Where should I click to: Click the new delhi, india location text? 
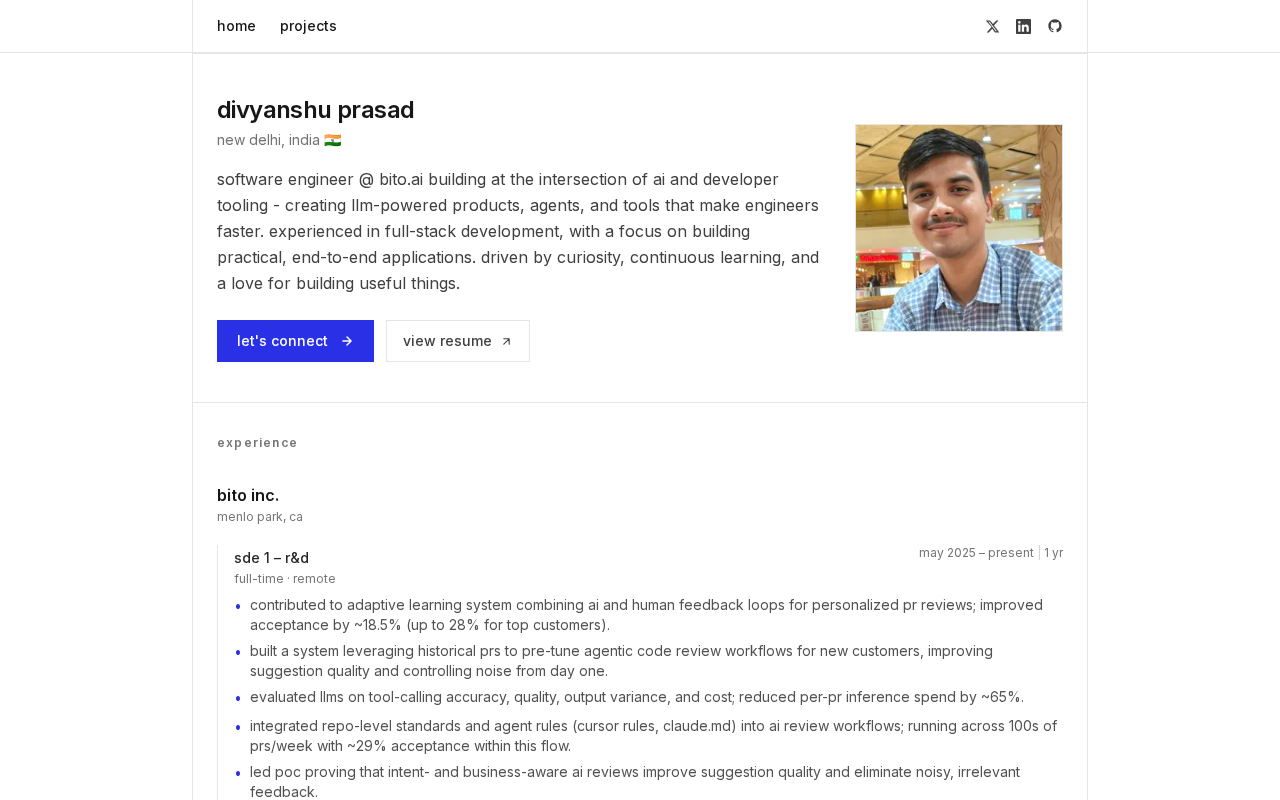click(268, 140)
